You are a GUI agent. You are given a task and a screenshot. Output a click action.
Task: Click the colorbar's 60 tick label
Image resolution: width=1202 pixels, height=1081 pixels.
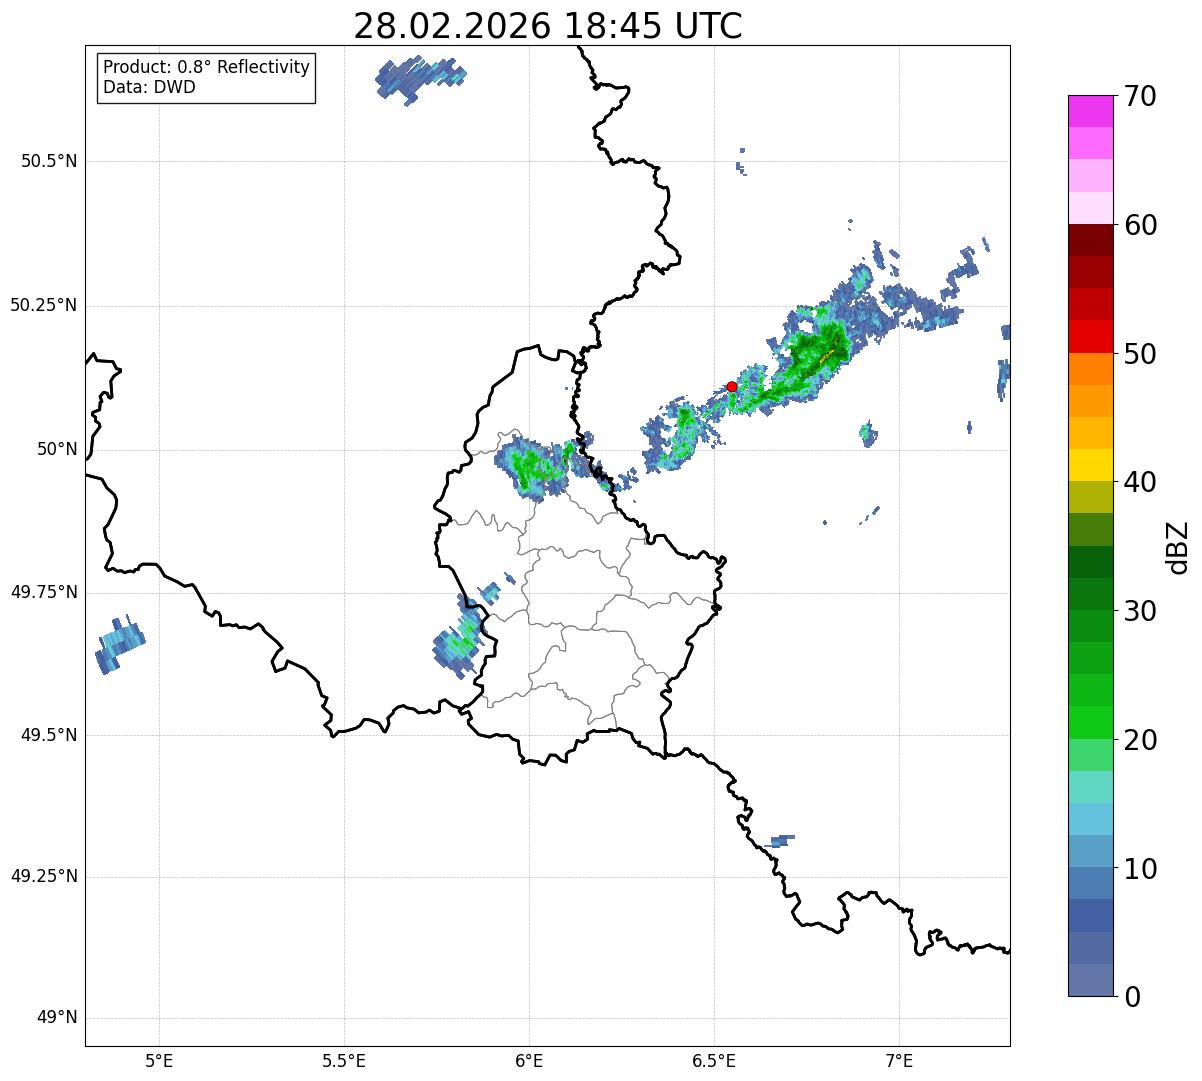1141,225
